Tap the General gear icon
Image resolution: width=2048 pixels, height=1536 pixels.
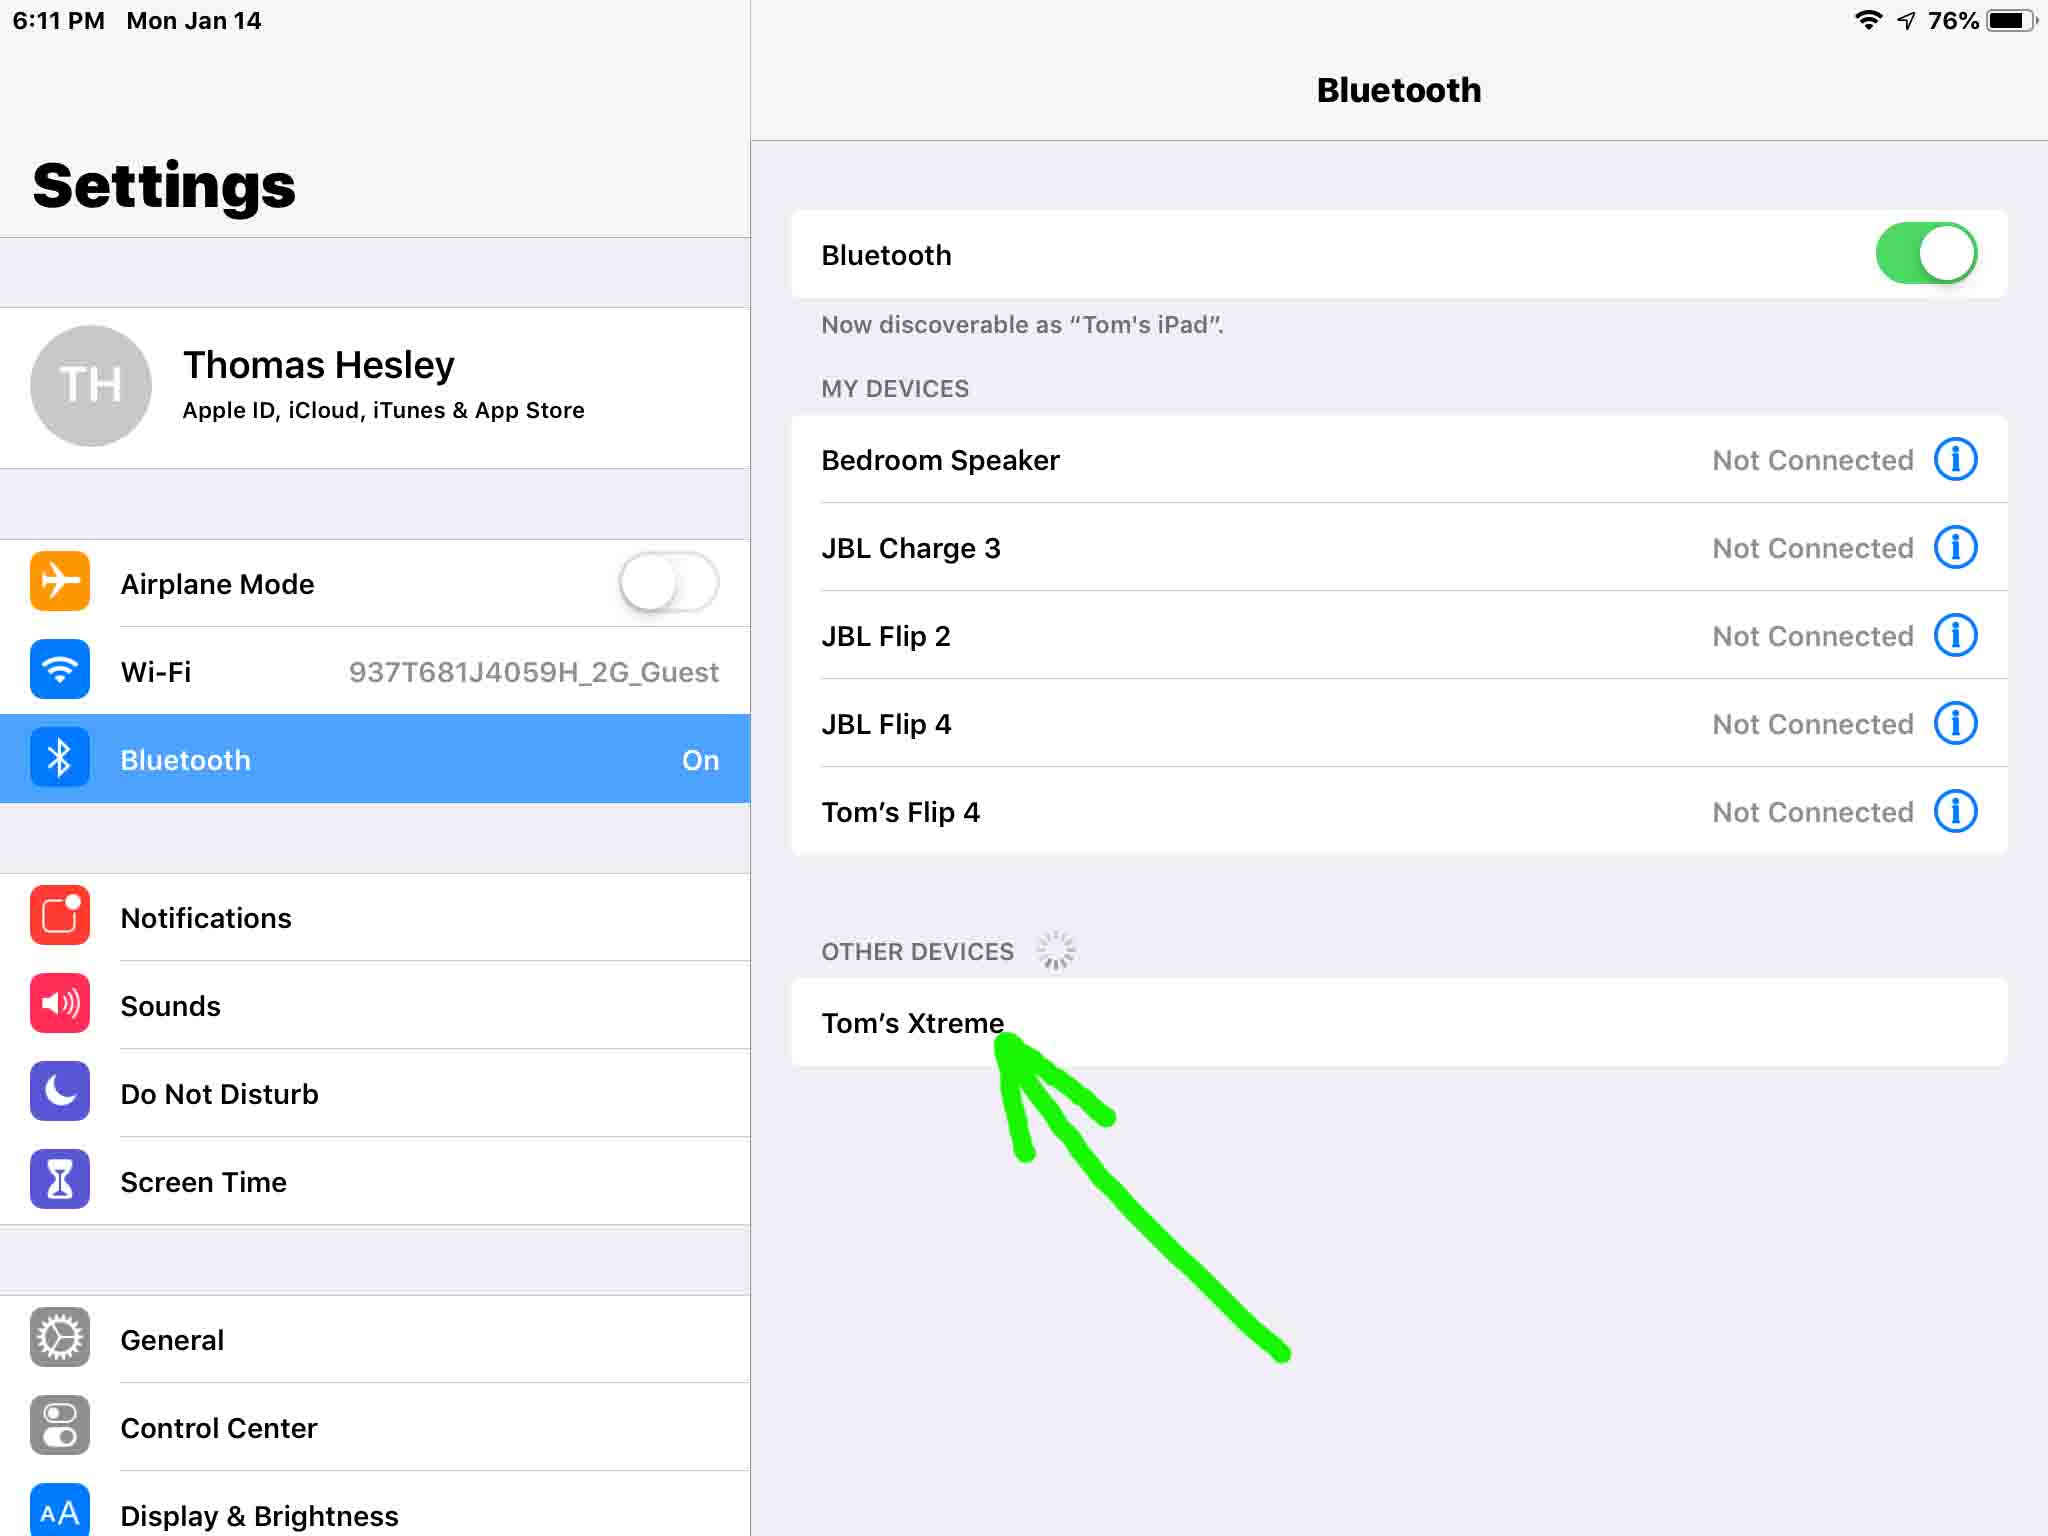[60, 1337]
